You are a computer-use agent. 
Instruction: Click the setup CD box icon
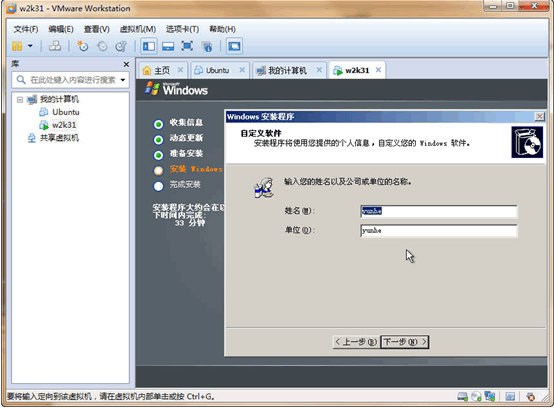click(527, 142)
